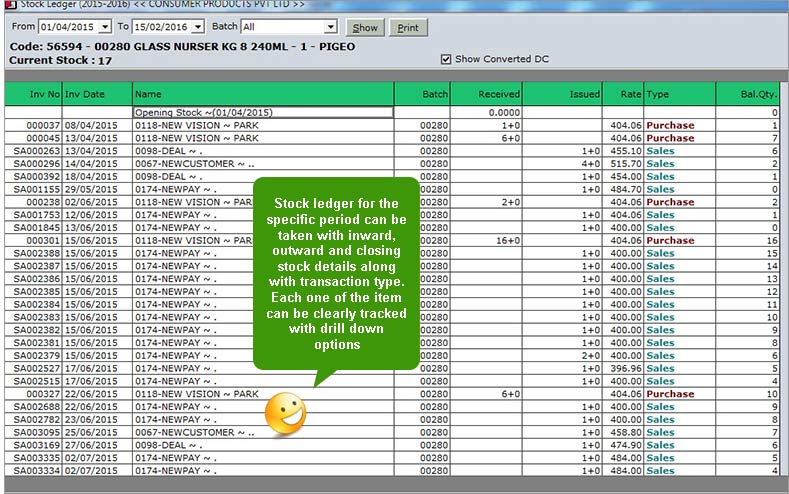The image size is (789, 494).
Task: Select invoice SA003335
Action: pyautogui.click(x=37, y=458)
